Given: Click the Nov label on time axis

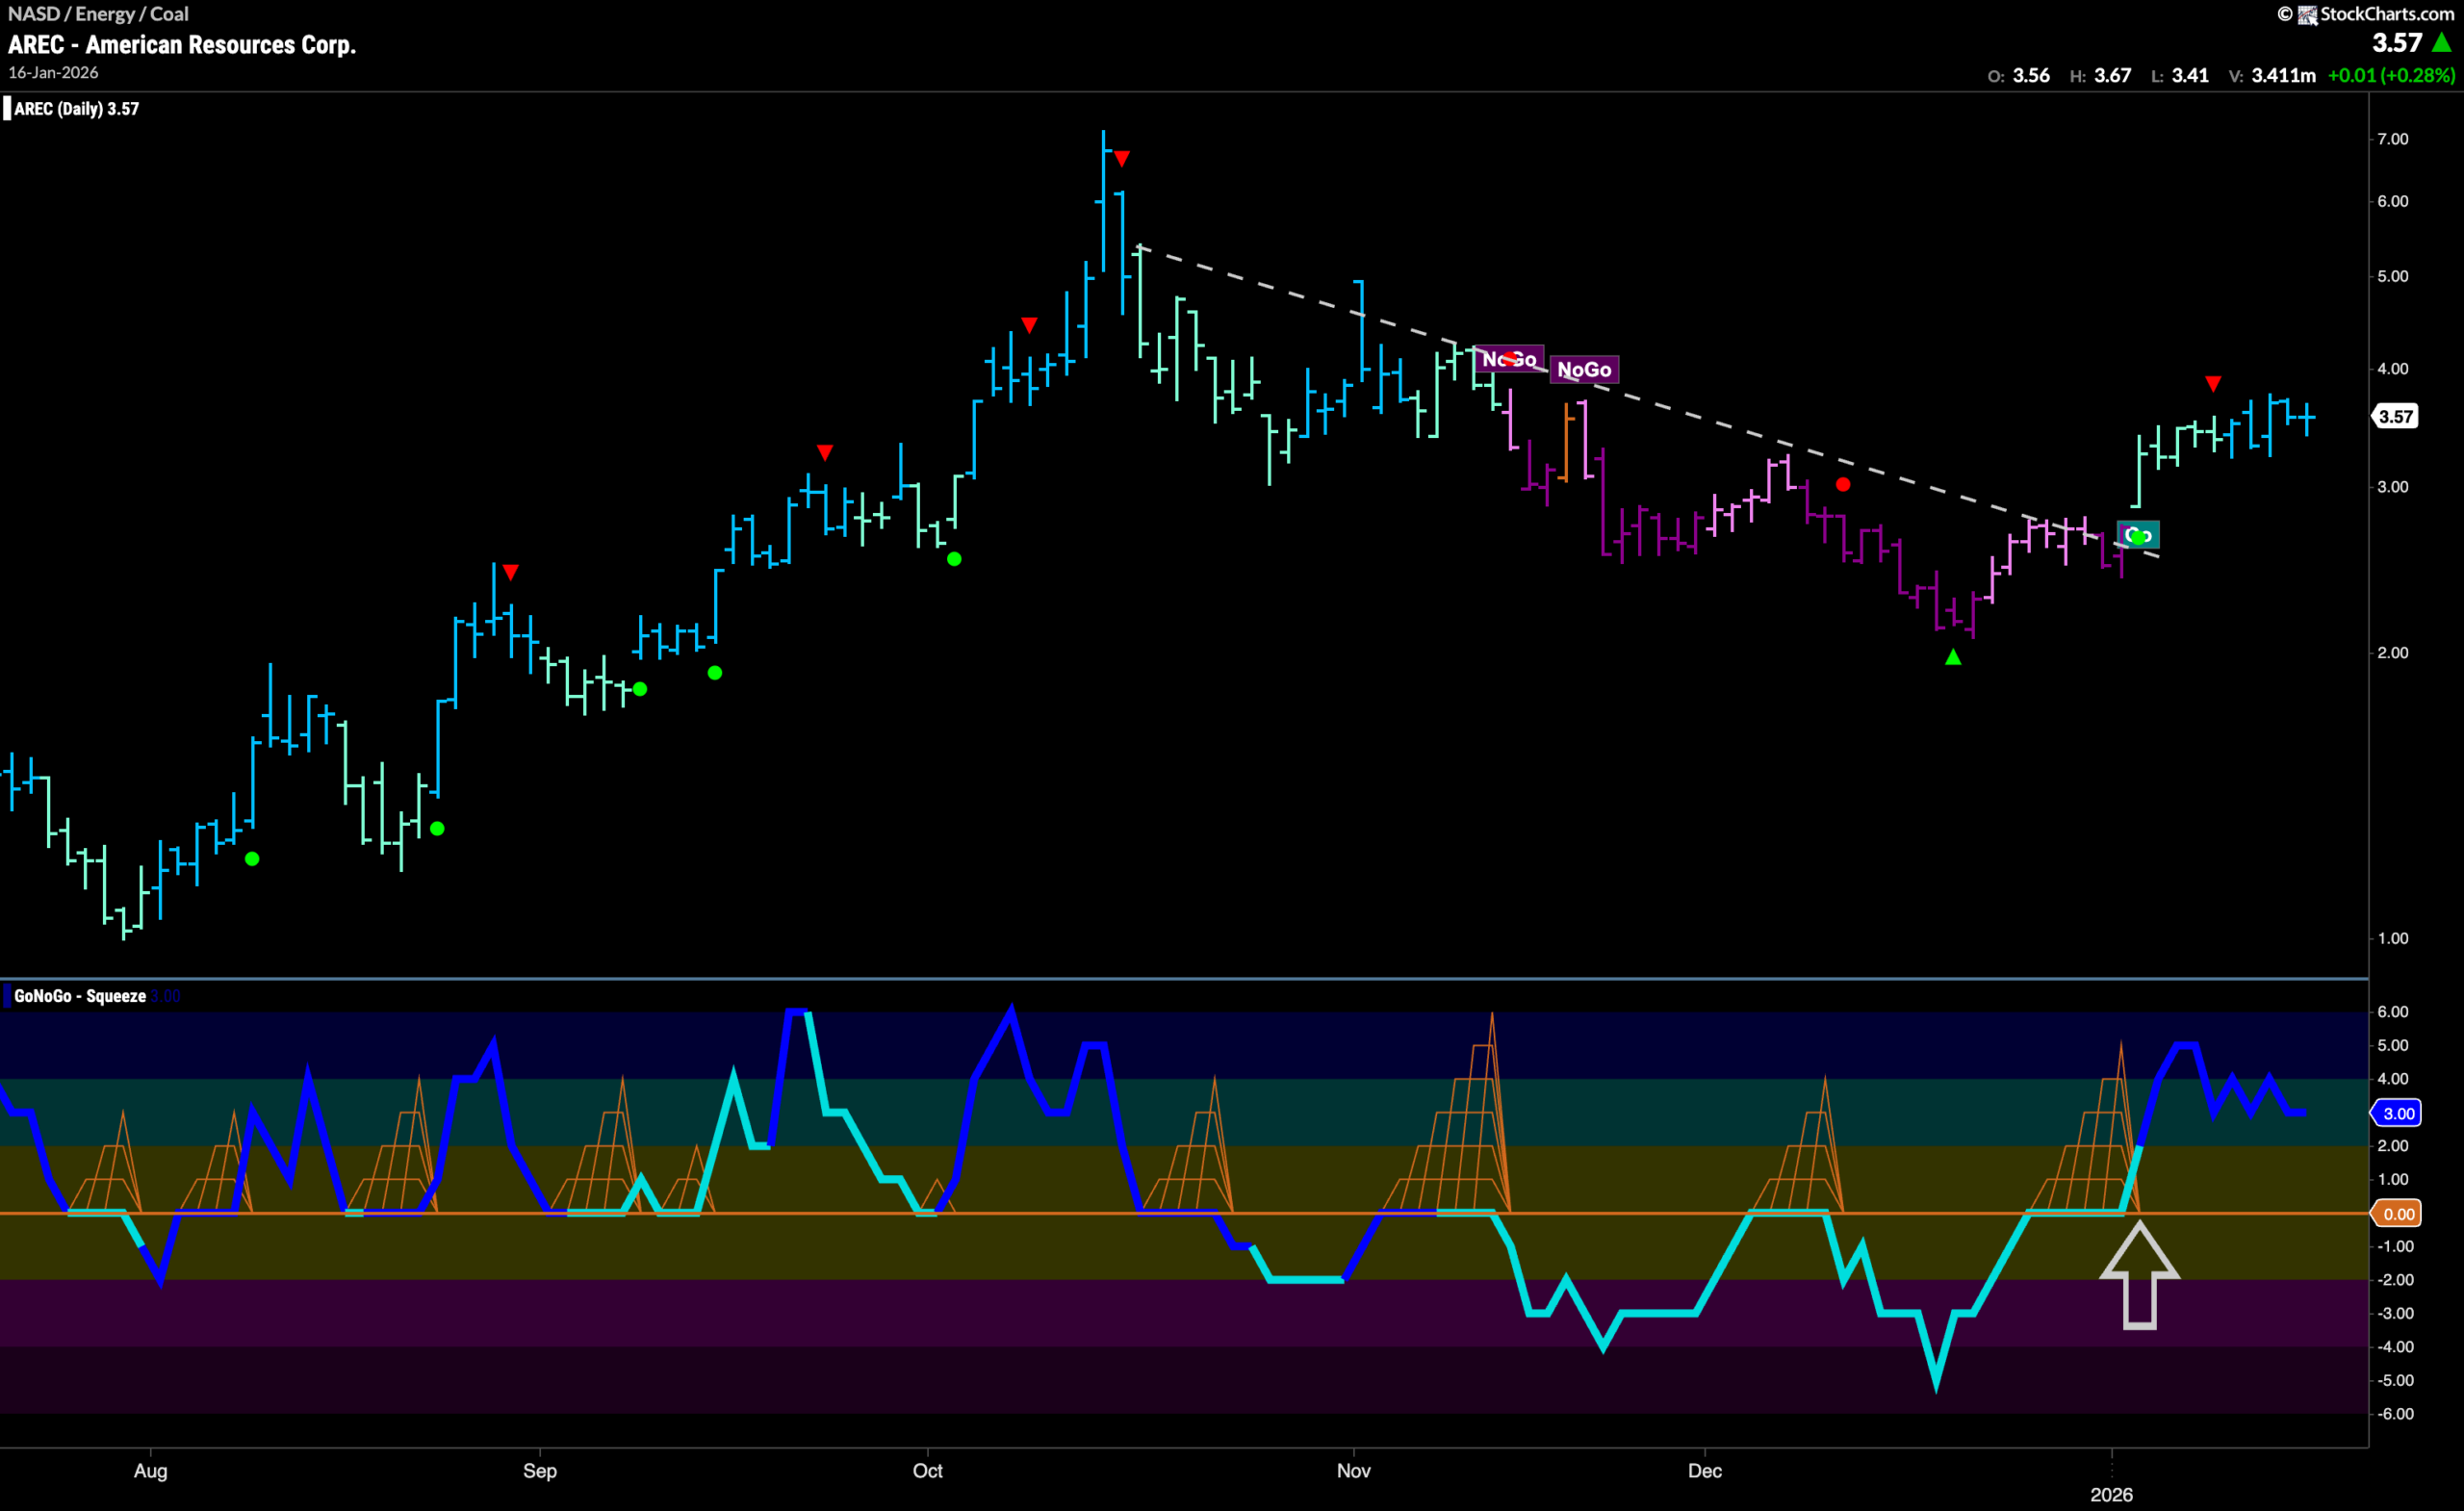Looking at the screenshot, I should coord(1354,1471).
